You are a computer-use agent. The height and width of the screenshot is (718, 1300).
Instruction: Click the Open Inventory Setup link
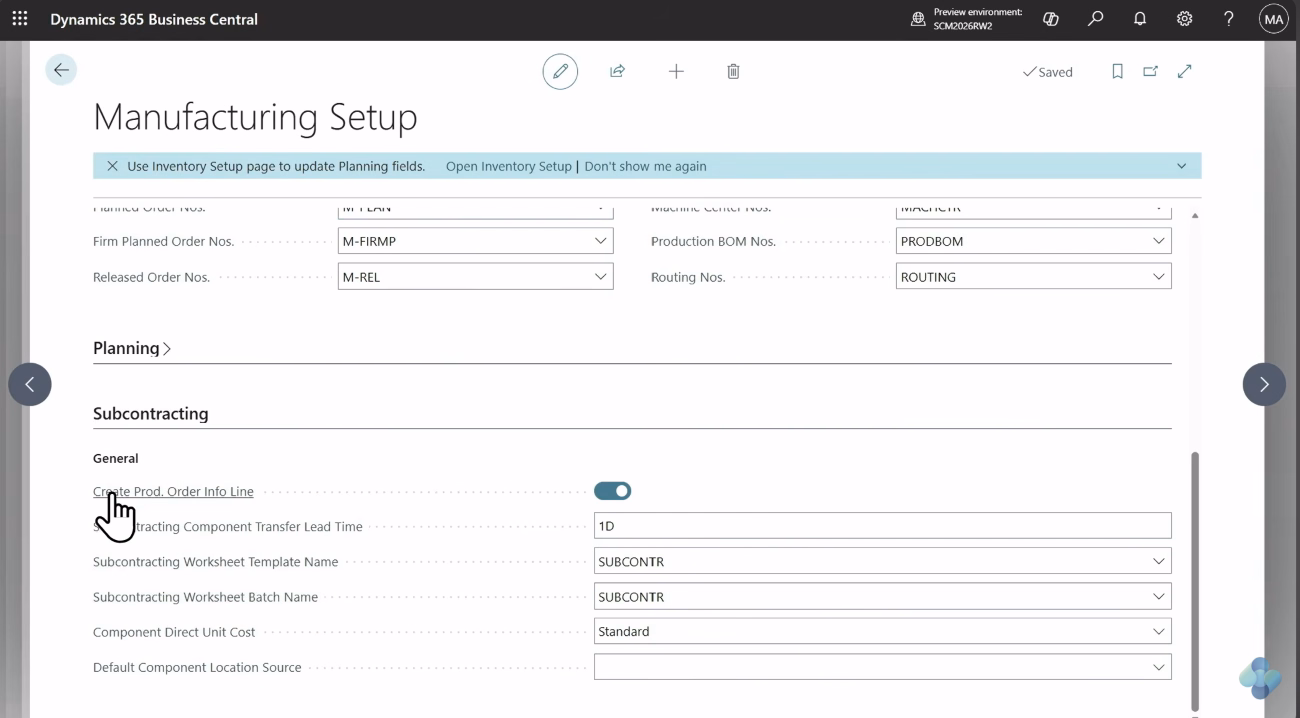pyautogui.click(x=508, y=166)
